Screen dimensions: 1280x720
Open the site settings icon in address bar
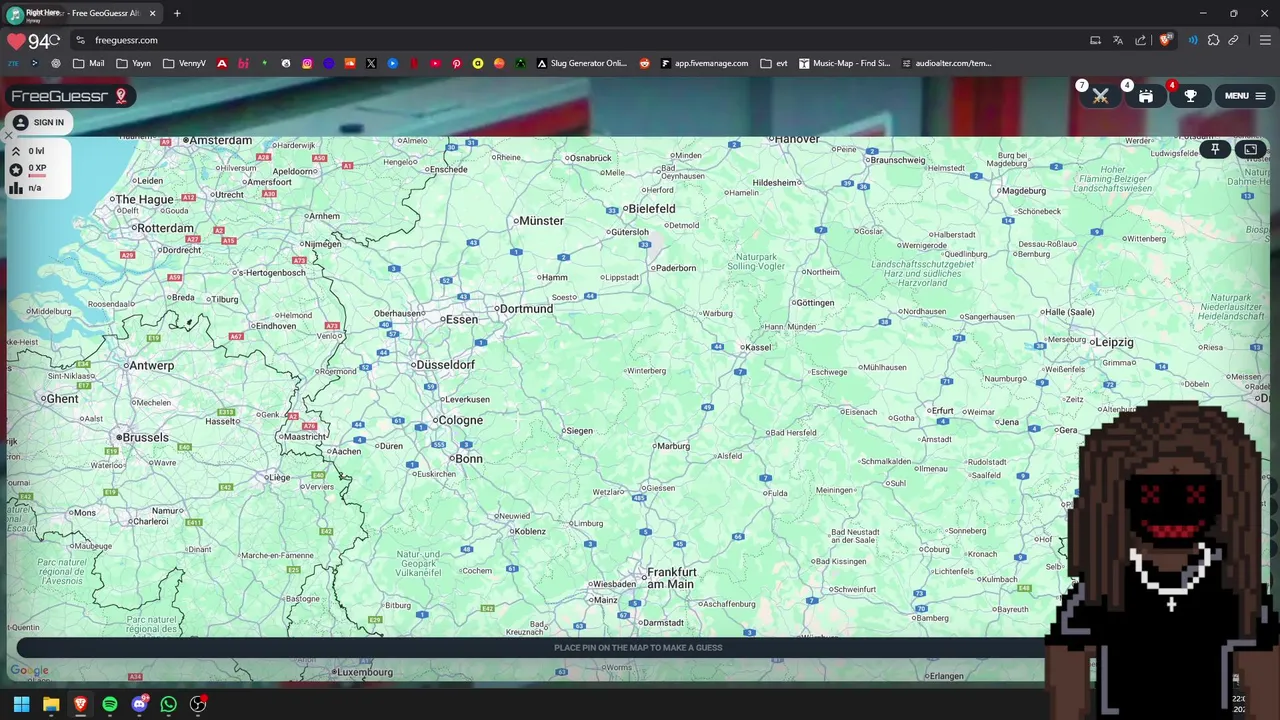(80, 40)
